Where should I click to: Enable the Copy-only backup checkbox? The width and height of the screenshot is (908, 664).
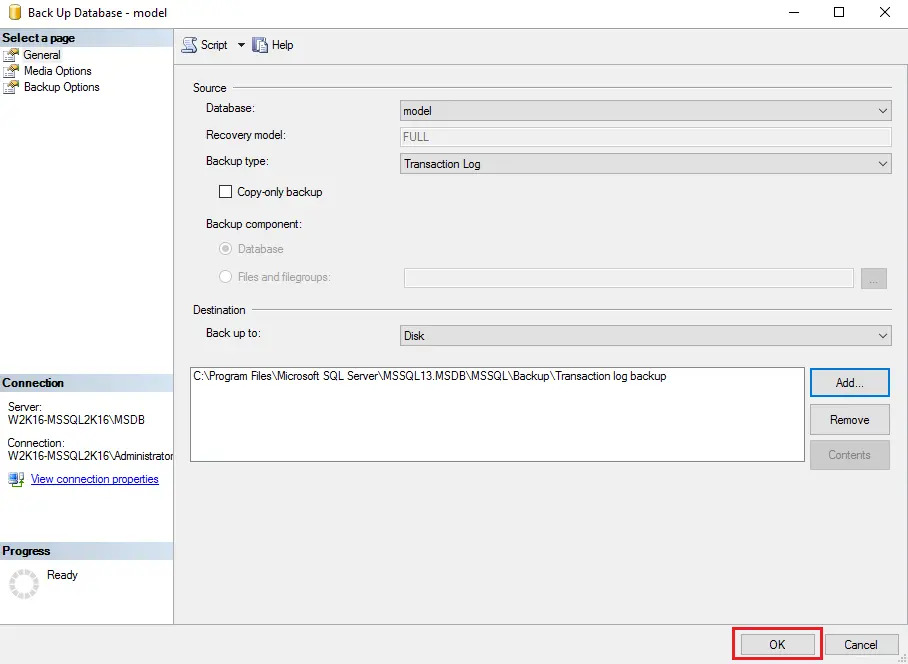click(225, 192)
